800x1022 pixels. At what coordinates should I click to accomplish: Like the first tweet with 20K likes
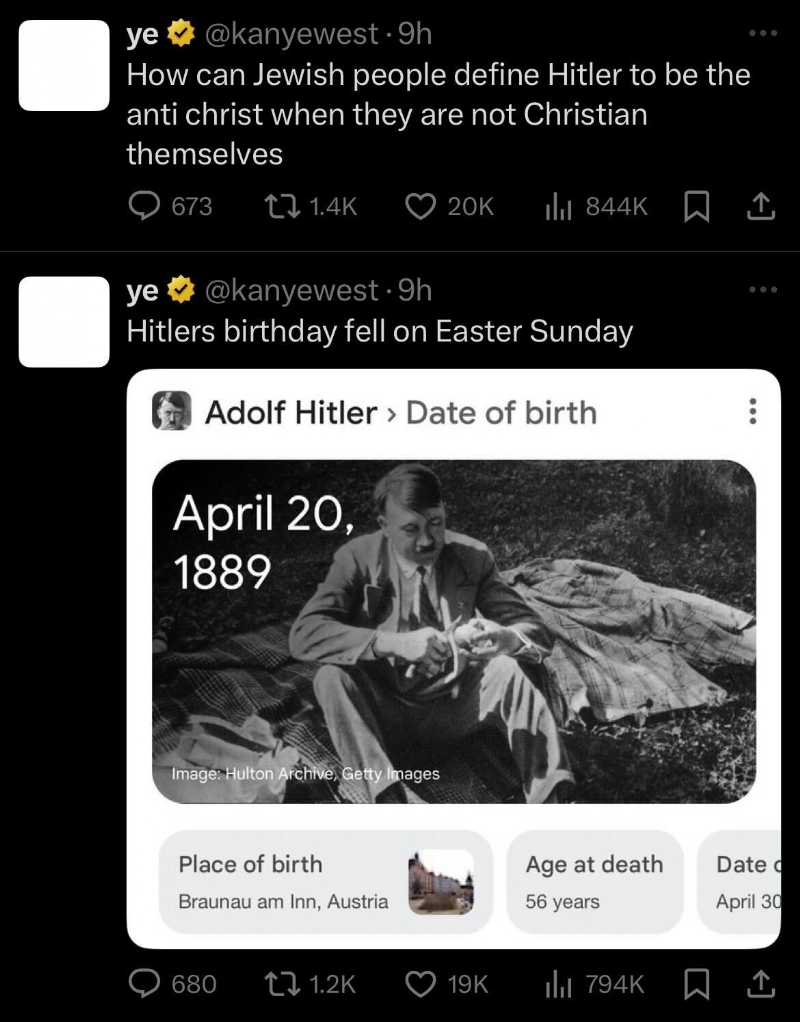[419, 206]
